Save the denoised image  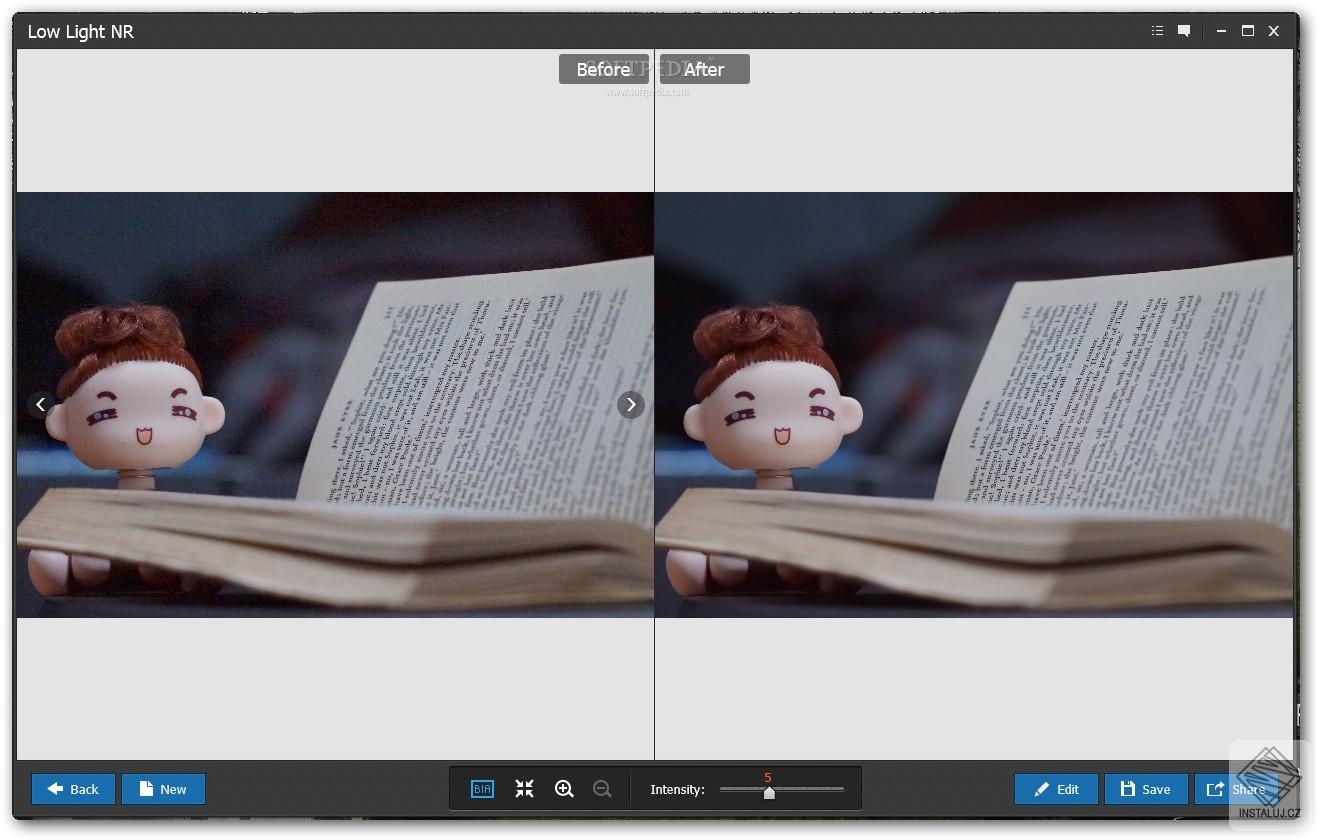(x=1146, y=789)
